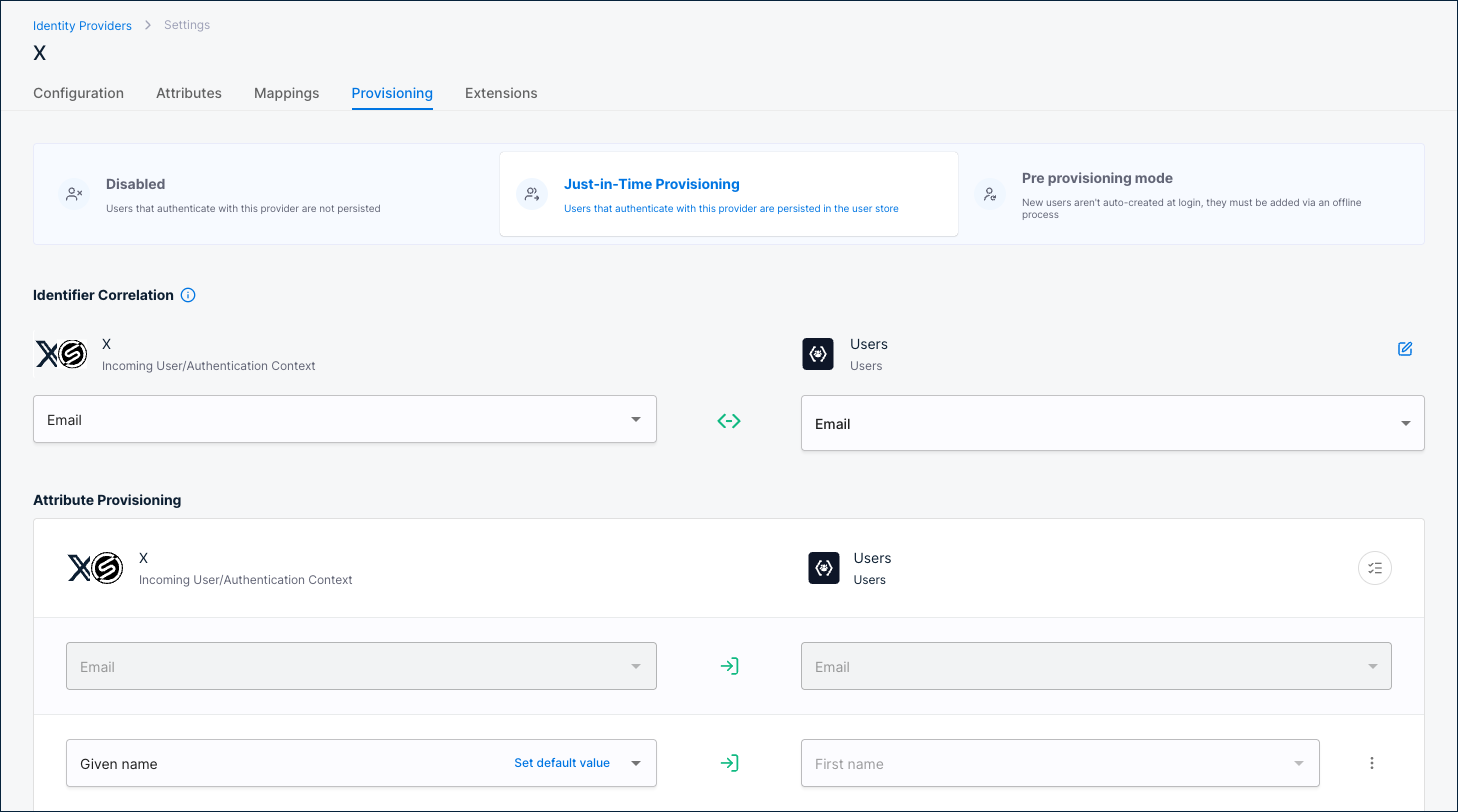Open the three-dot menu on the Given name row
The width and height of the screenshot is (1458, 812).
point(1372,762)
